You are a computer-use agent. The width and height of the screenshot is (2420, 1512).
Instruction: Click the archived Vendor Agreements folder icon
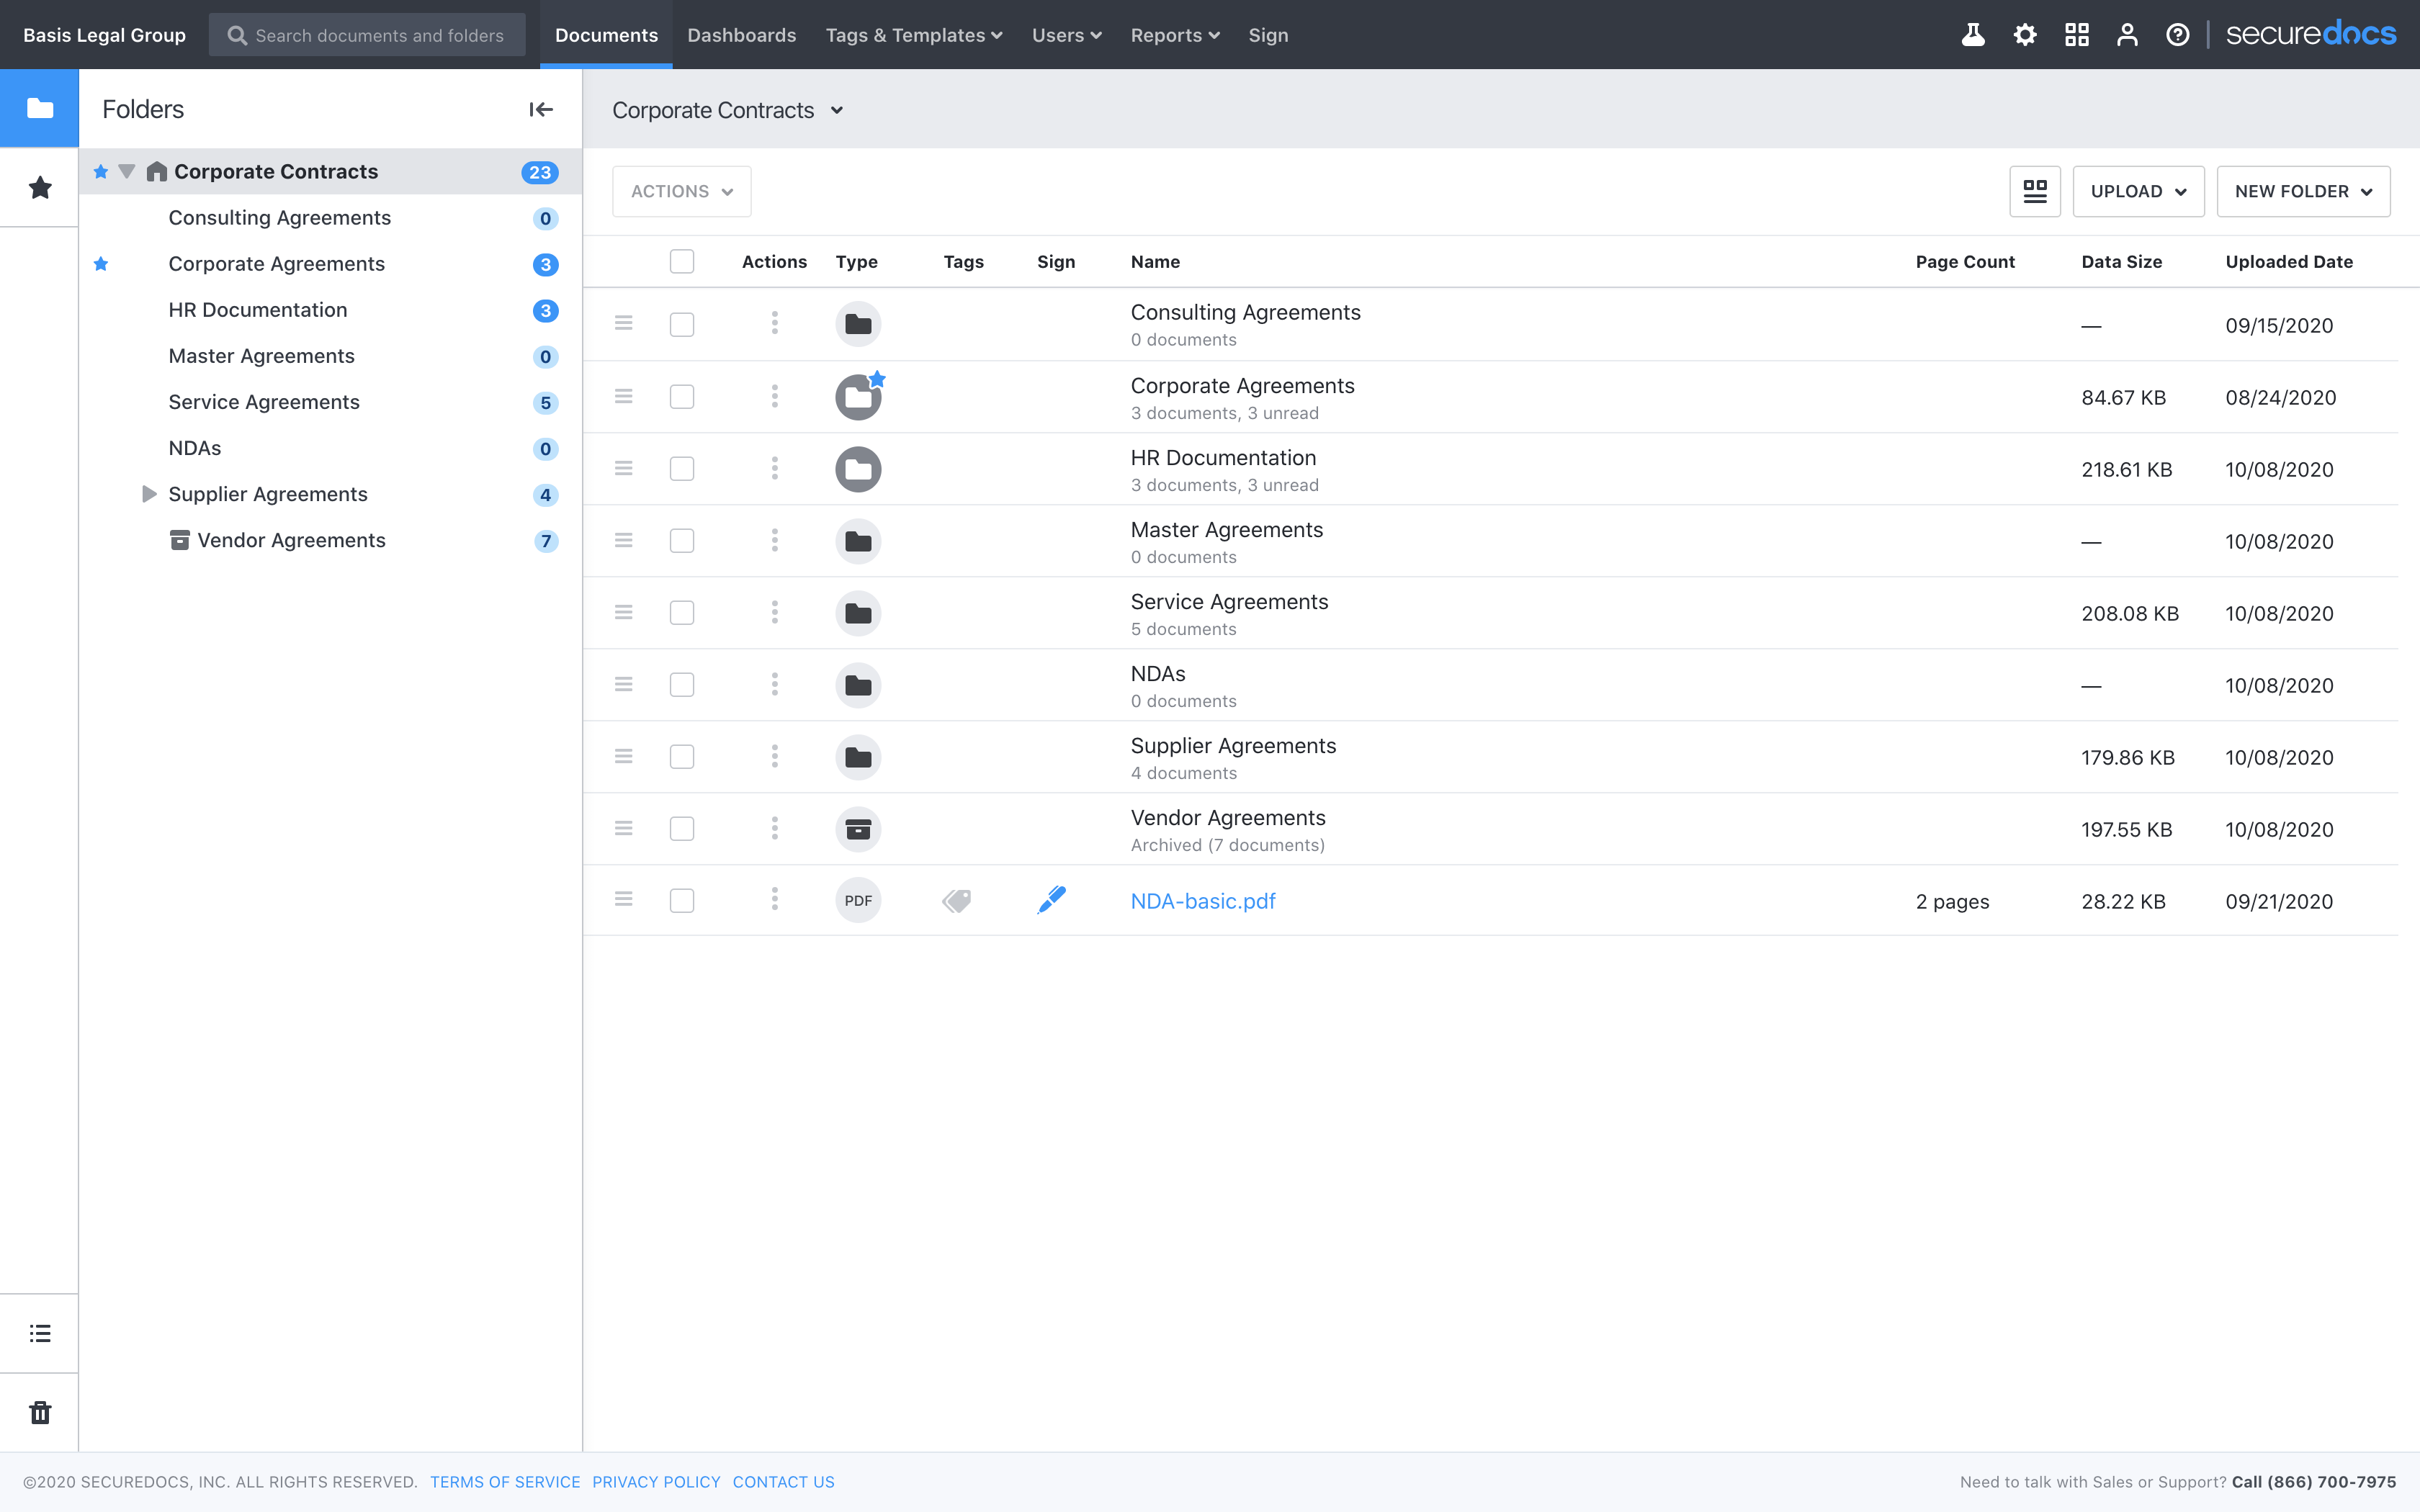point(859,827)
